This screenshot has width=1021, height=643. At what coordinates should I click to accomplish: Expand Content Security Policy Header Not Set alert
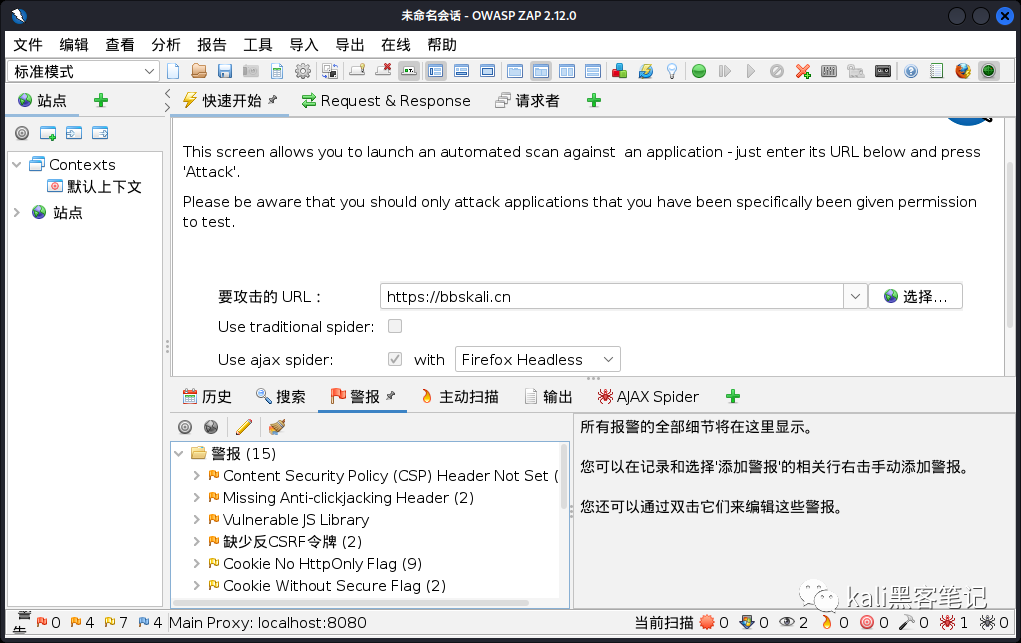pos(196,476)
